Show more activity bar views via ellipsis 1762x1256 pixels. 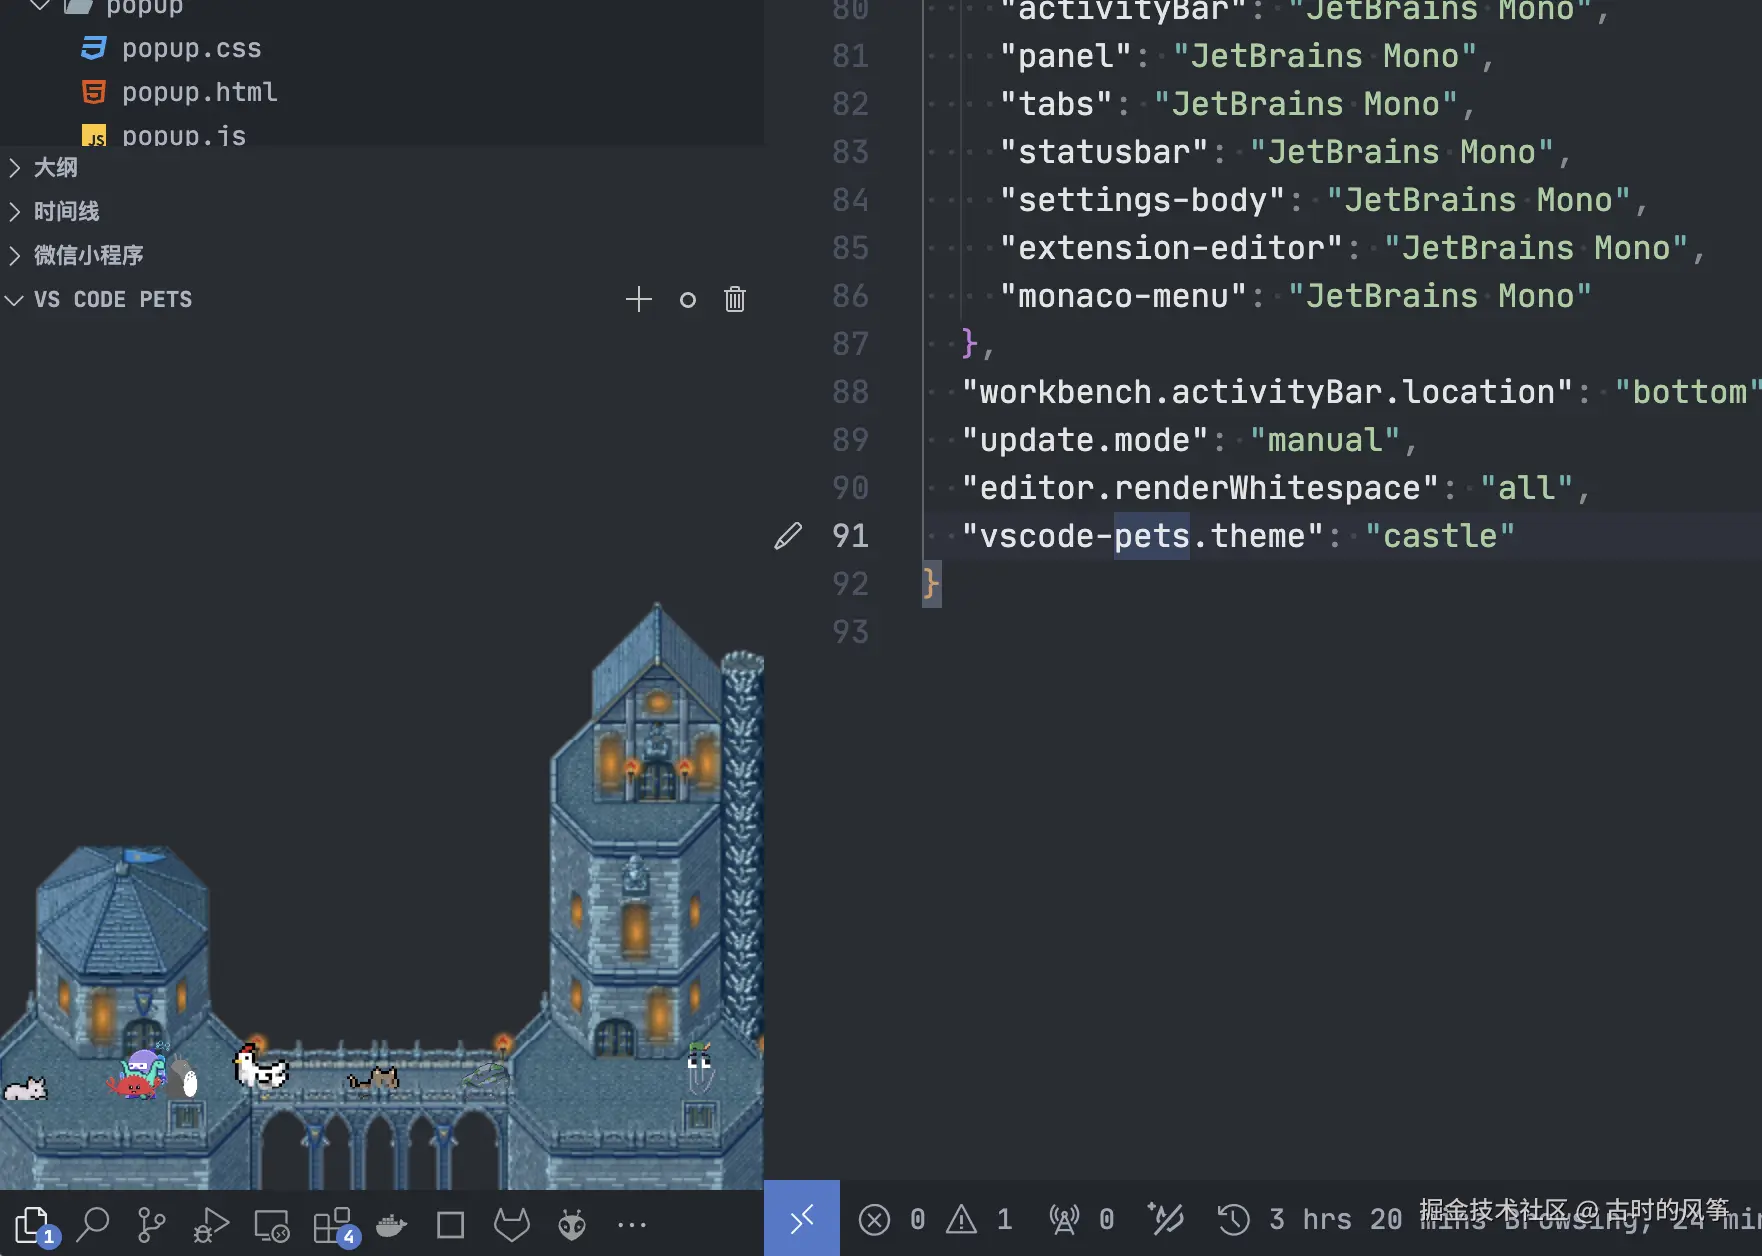[x=632, y=1224]
